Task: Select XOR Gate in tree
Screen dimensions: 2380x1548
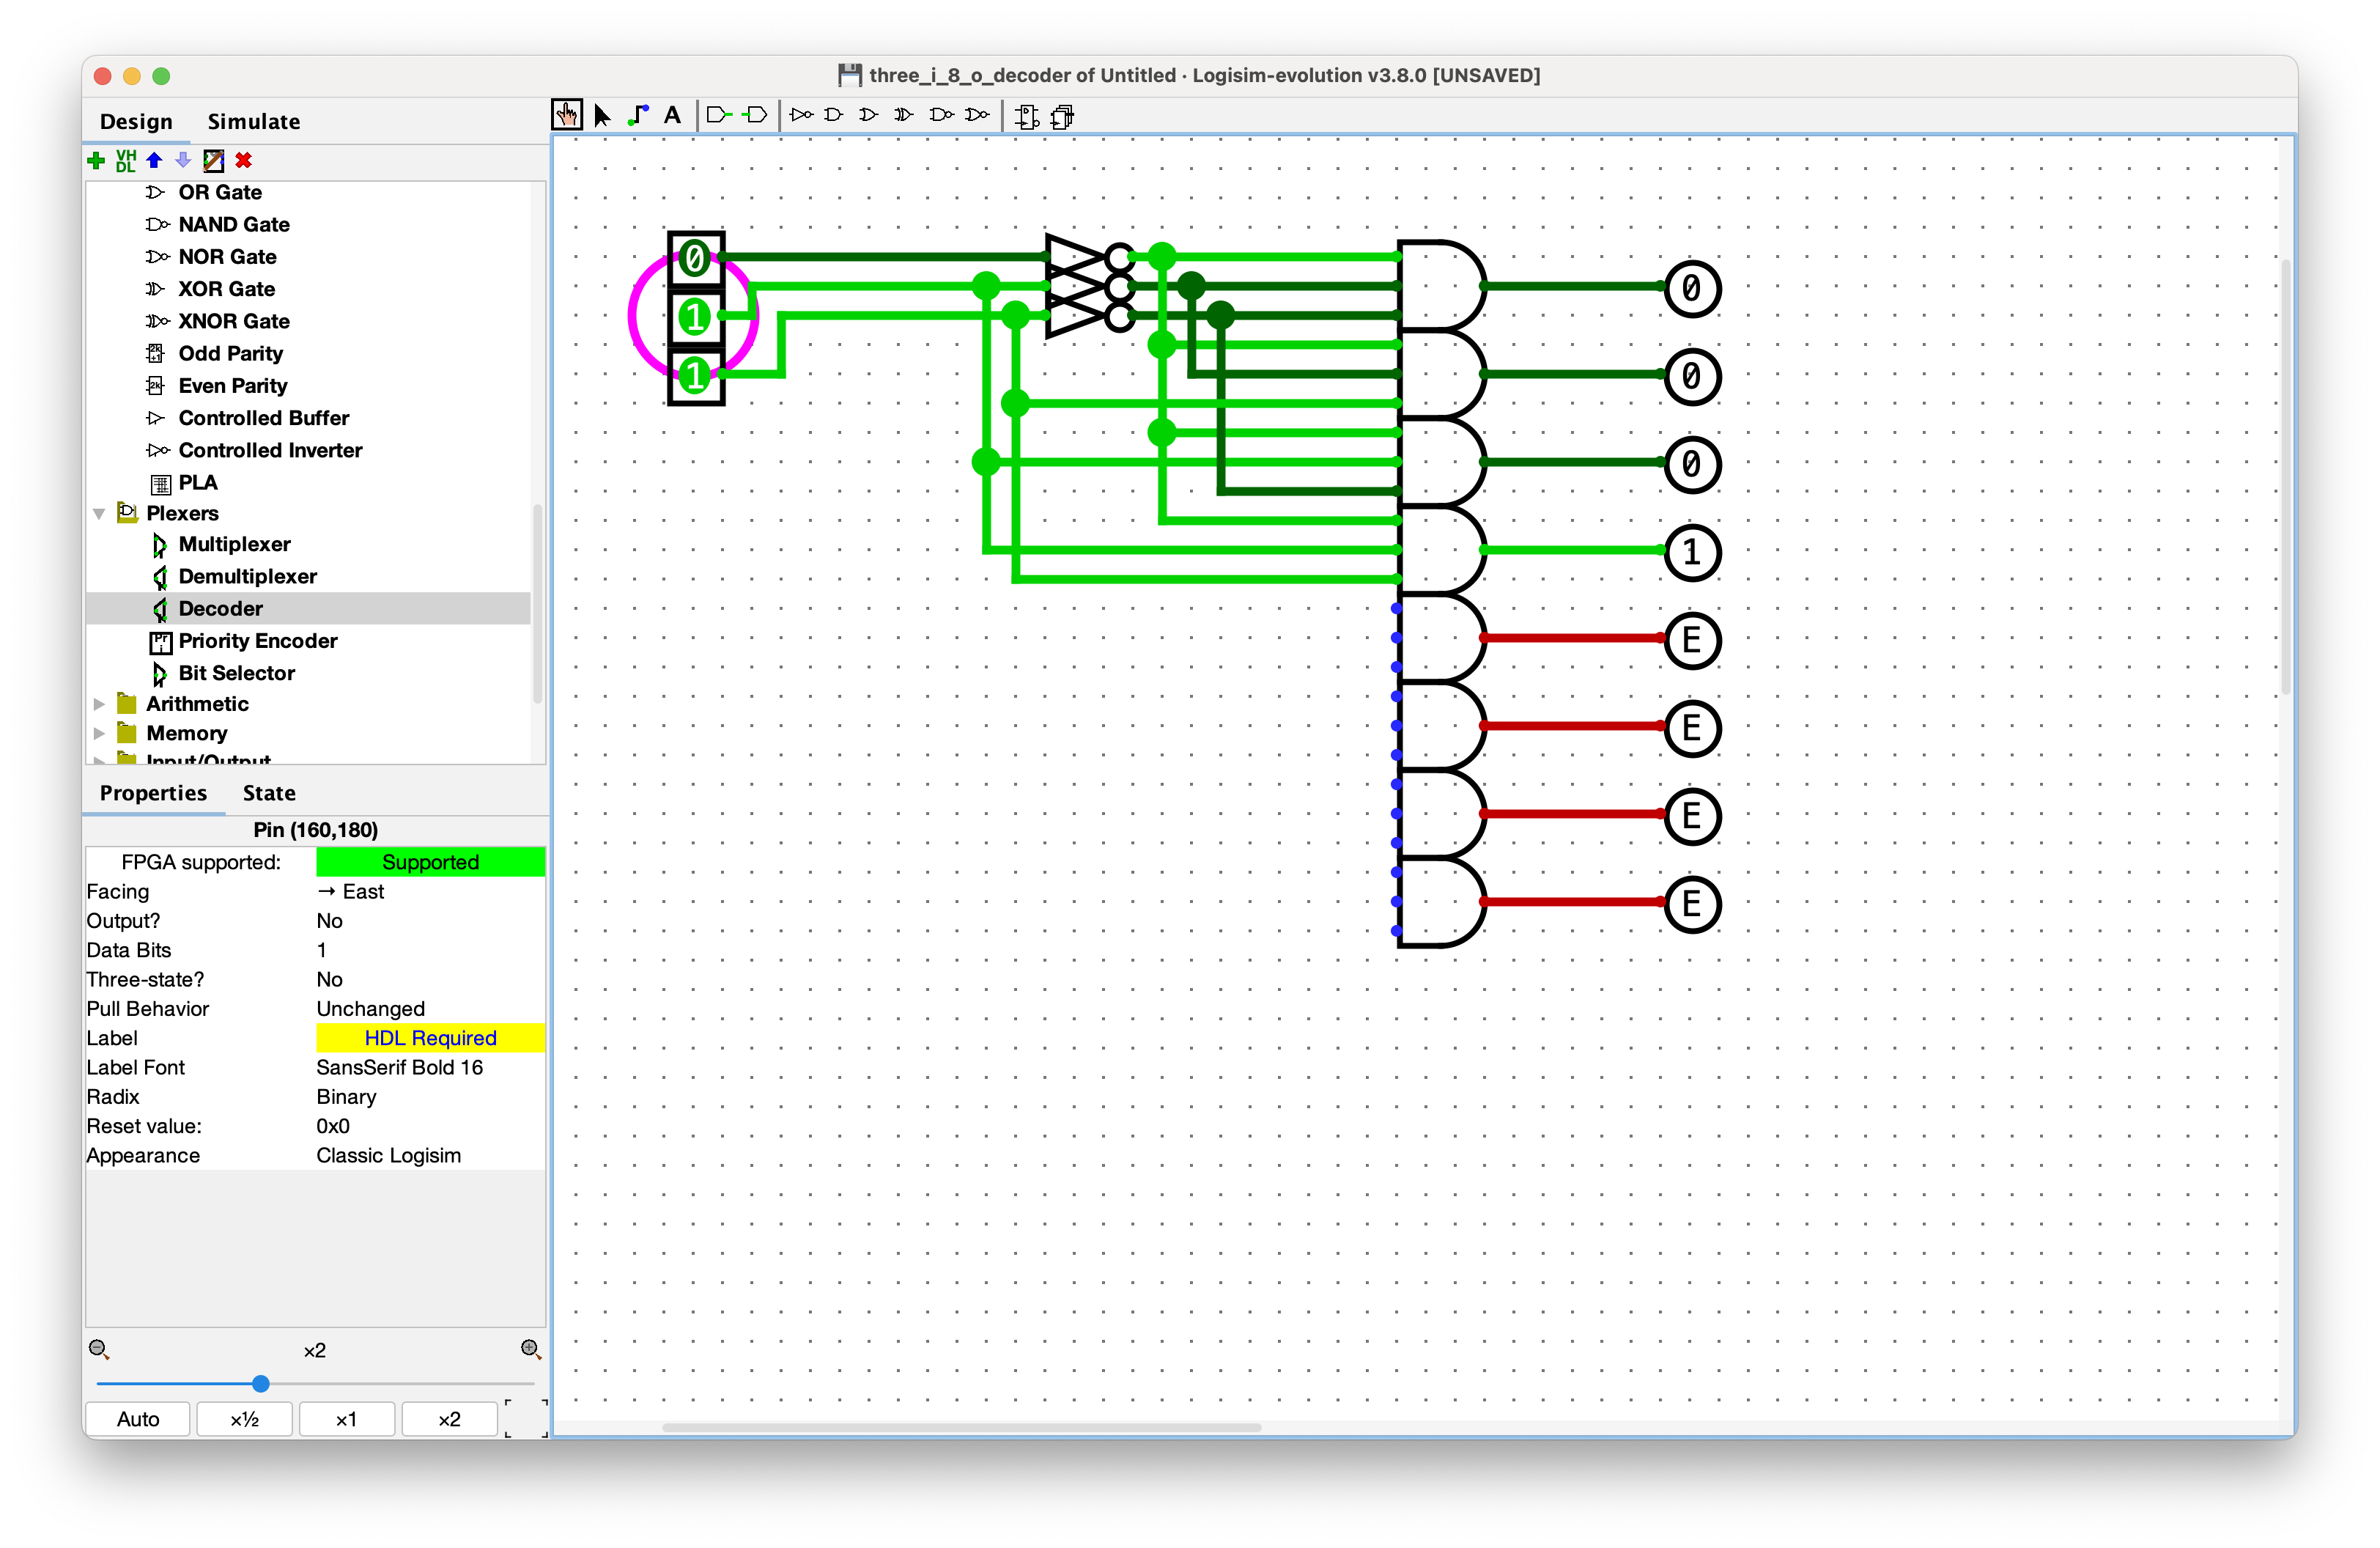Action: click(226, 290)
